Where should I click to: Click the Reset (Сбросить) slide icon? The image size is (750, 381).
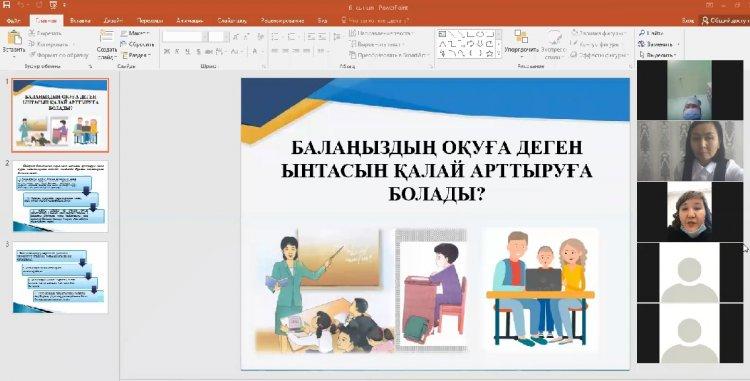pyautogui.click(x=123, y=44)
